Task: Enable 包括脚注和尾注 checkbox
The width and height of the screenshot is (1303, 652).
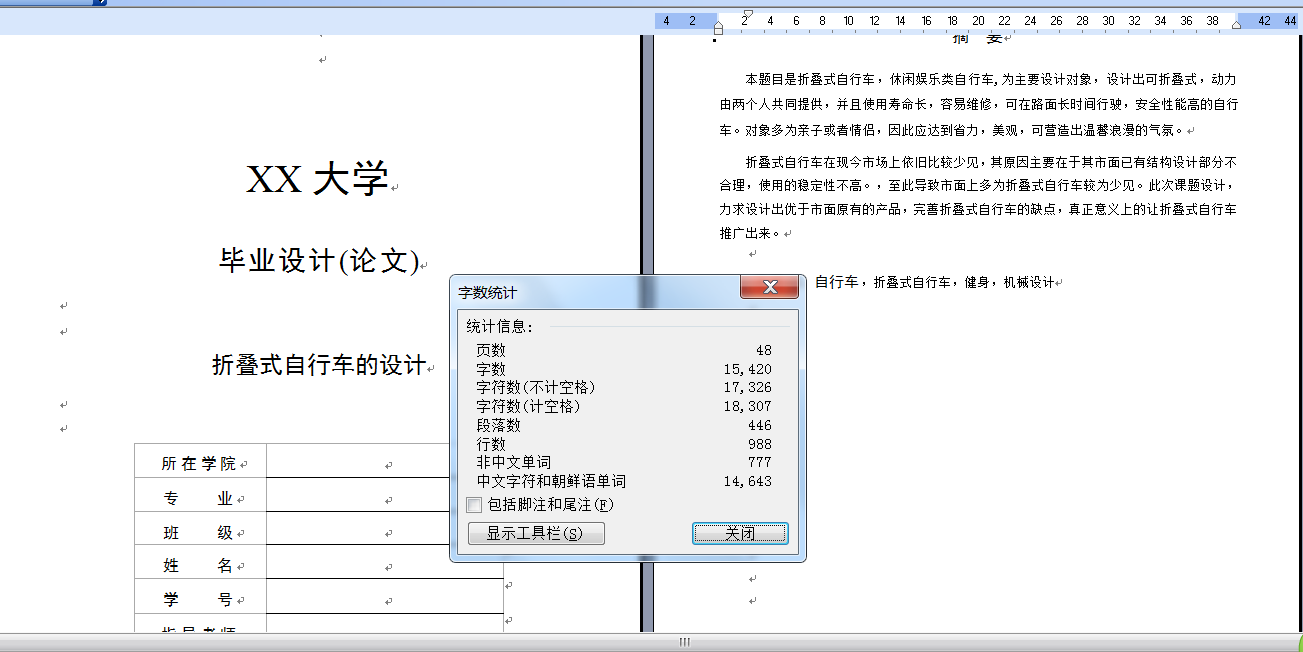Action: pos(475,505)
